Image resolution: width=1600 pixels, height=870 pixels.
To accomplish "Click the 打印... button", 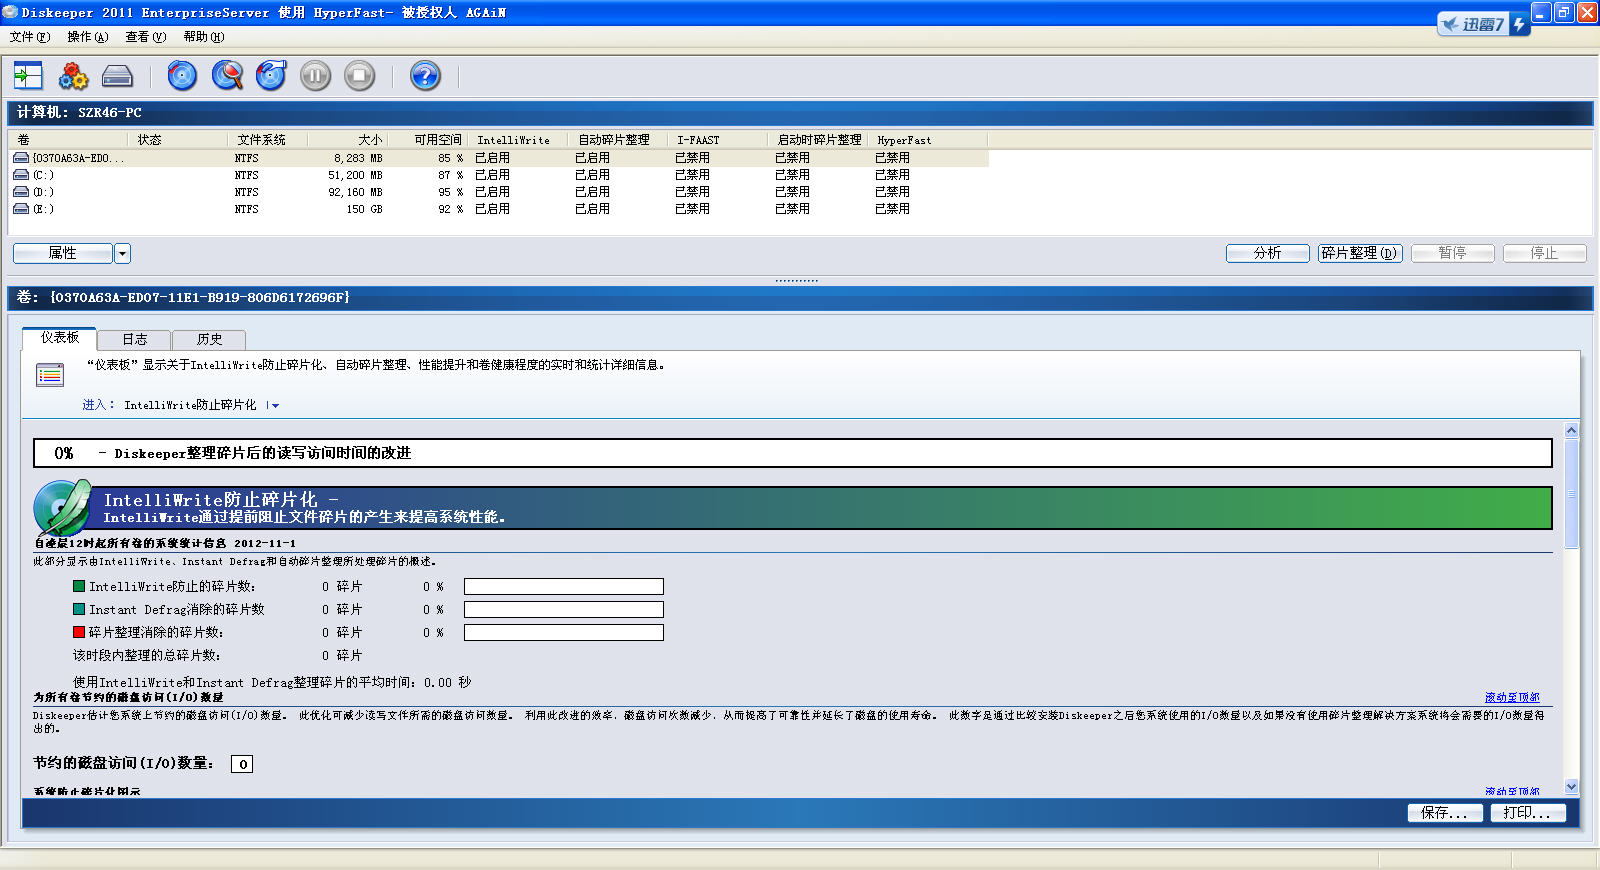I will (x=1527, y=813).
